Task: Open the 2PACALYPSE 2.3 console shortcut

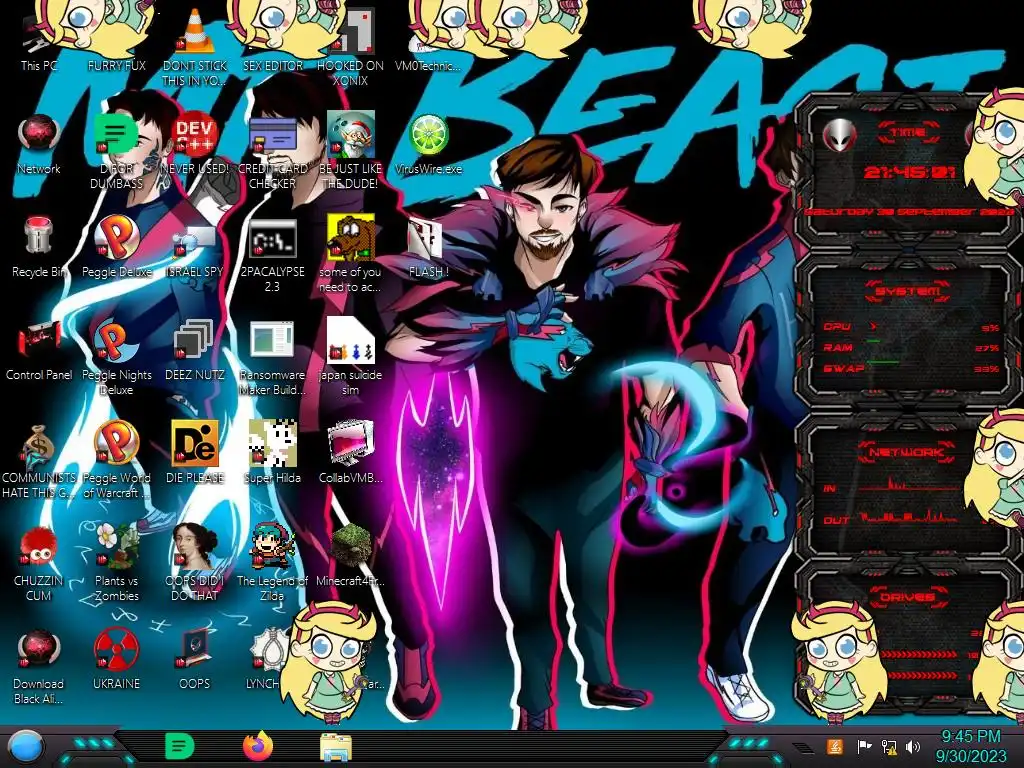Action: tap(272, 255)
